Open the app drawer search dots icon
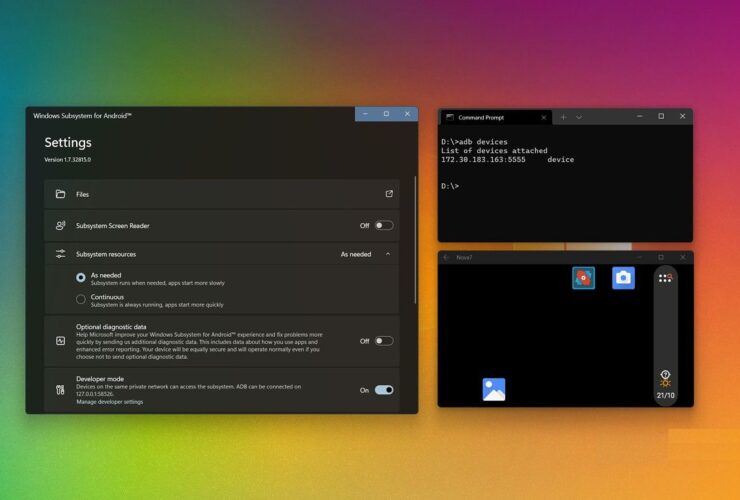The image size is (740, 500). coord(665,278)
